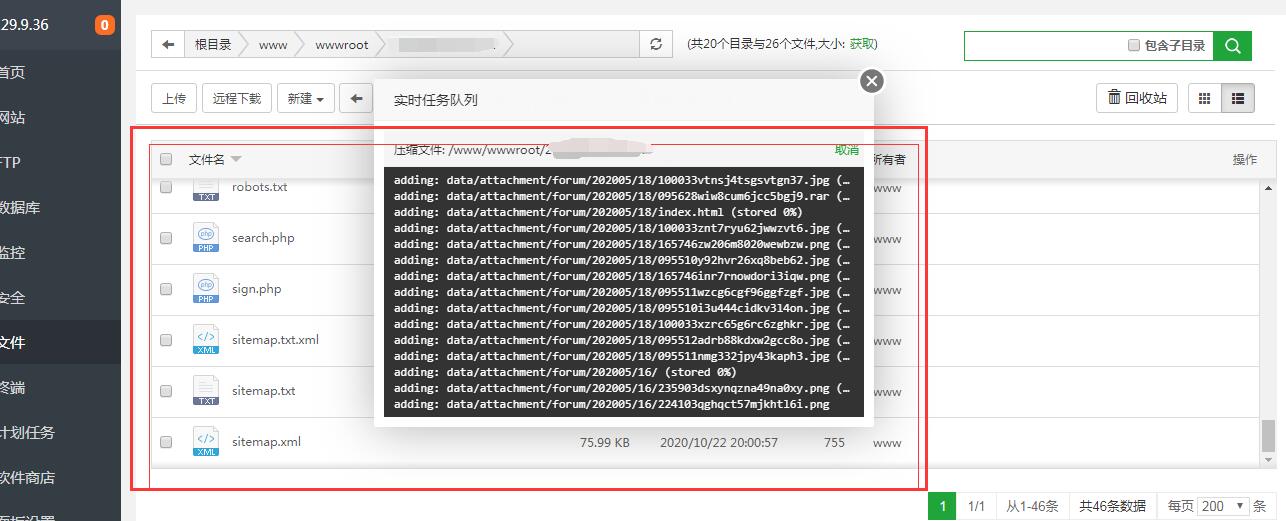The image size is (1286, 521).
Task: Click the sitemap.txt file name
Action: click(264, 390)
